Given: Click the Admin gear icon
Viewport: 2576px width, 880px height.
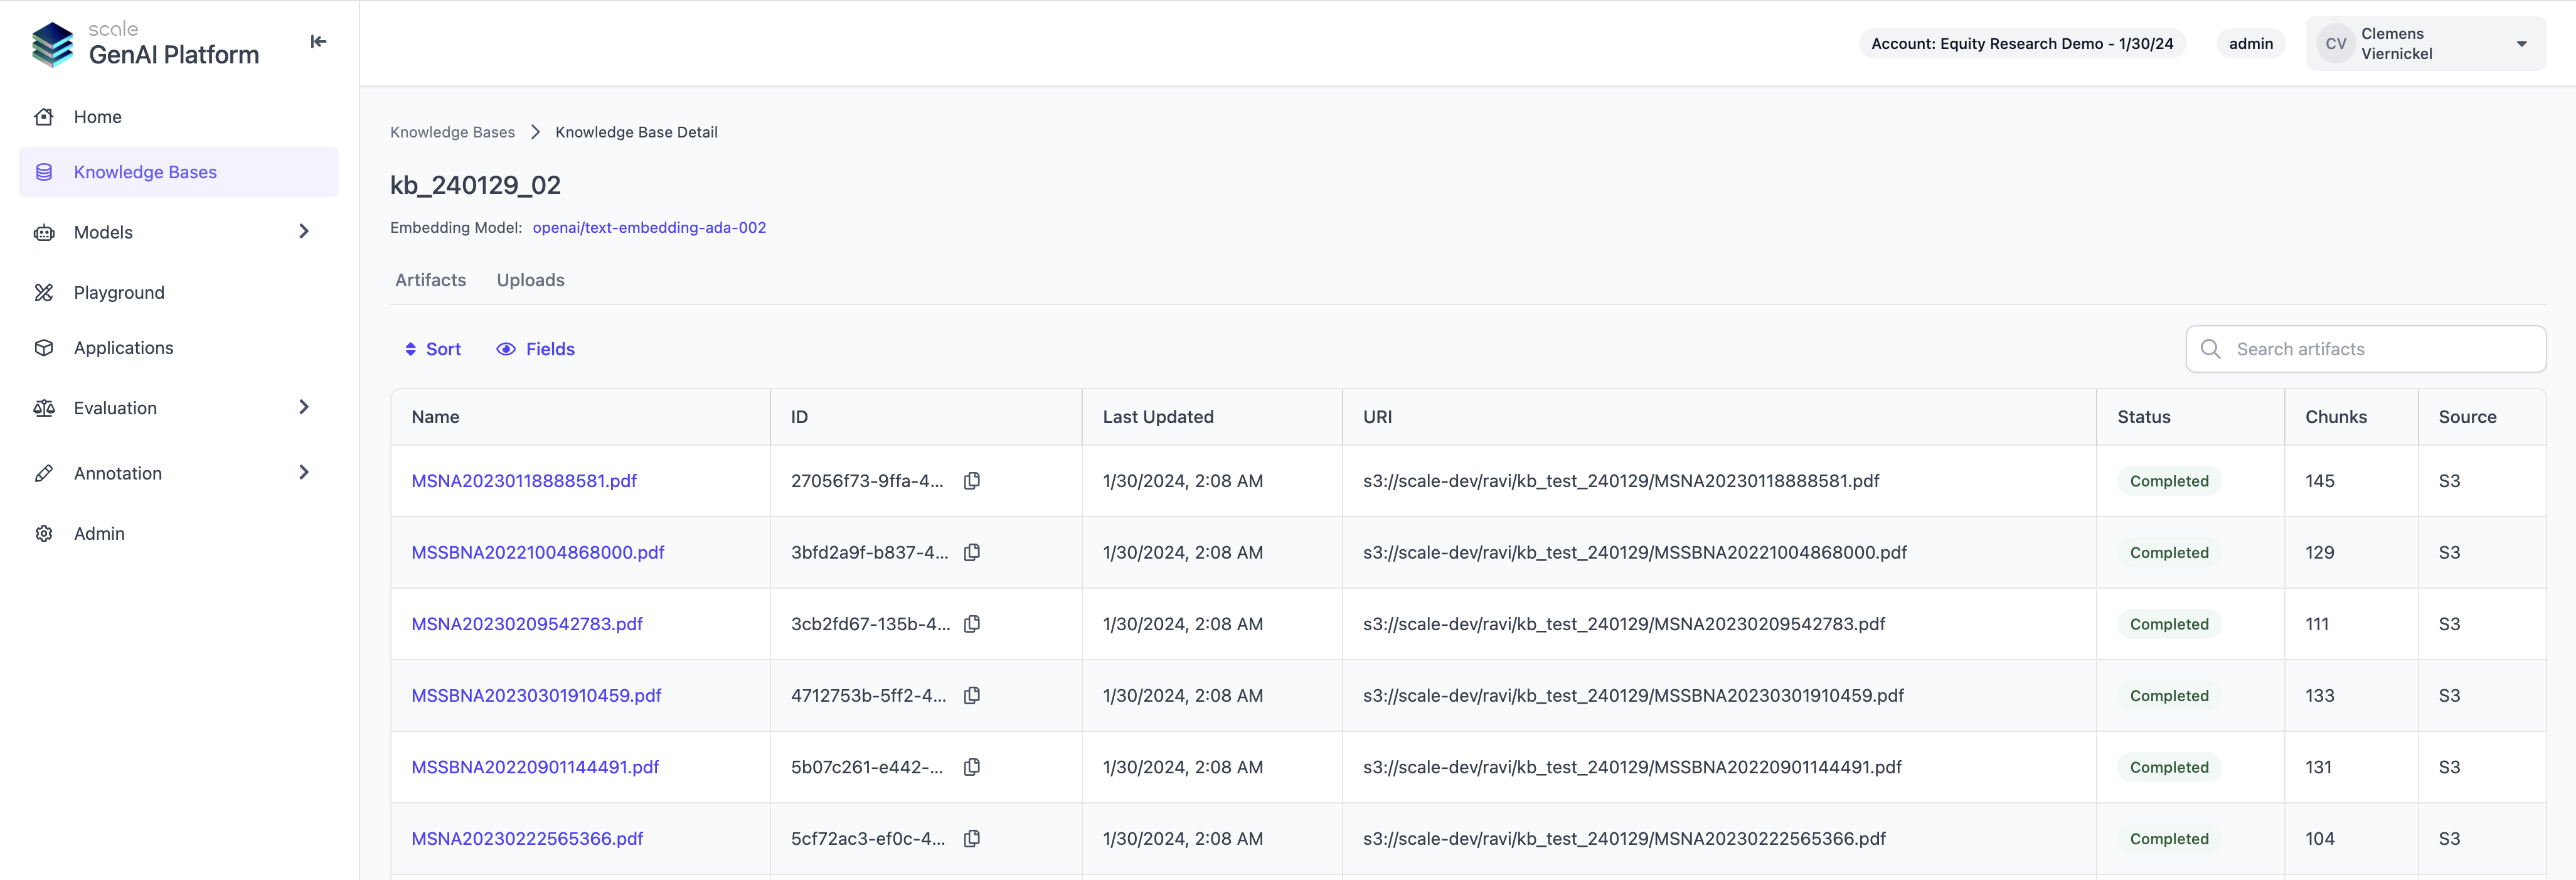Looking at the screenshot, I should (44, 534).
